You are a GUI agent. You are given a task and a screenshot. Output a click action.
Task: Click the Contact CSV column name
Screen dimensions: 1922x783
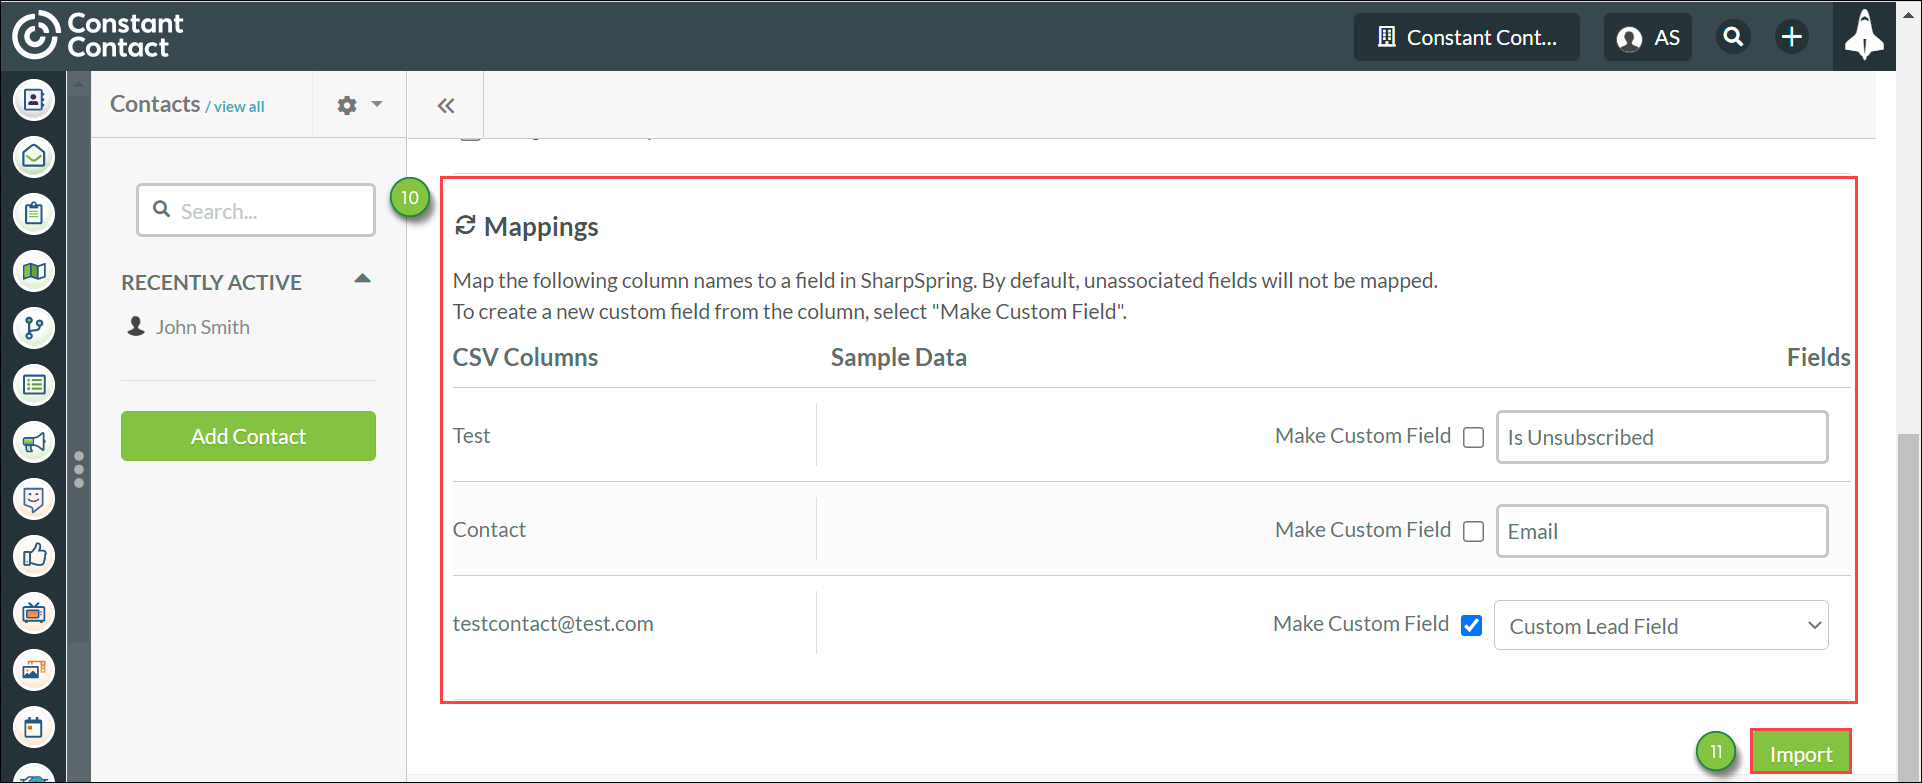(x=489, y=529)
